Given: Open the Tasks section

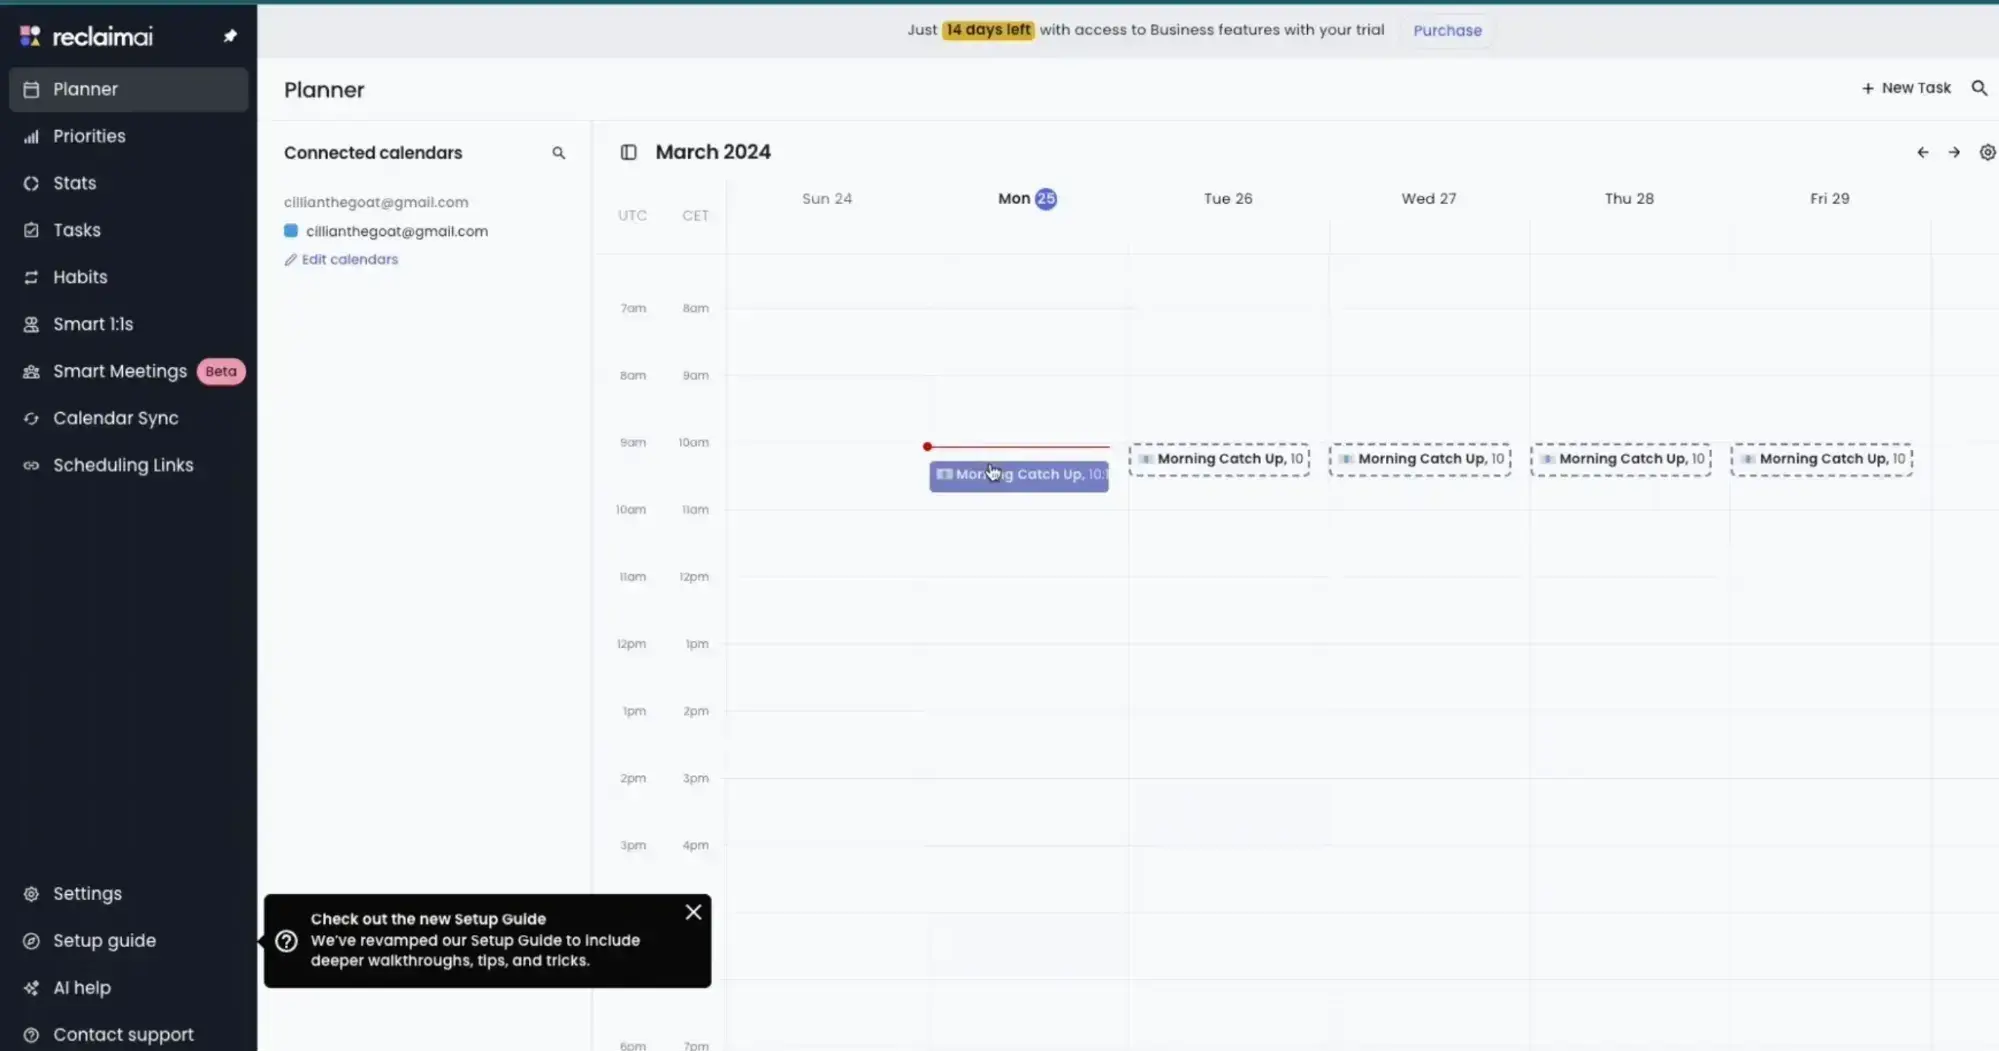Looking at the screenshot, I should [76, 229].
